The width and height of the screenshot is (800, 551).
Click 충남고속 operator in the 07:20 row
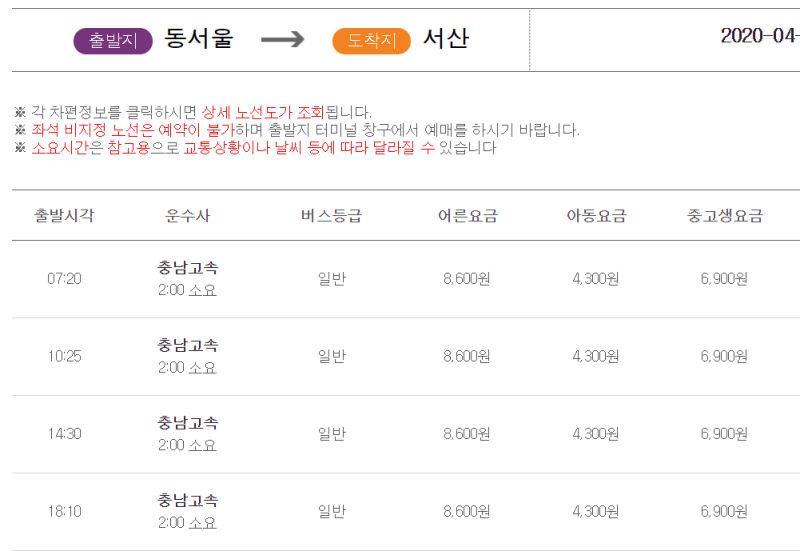click(x=187, y=267)
